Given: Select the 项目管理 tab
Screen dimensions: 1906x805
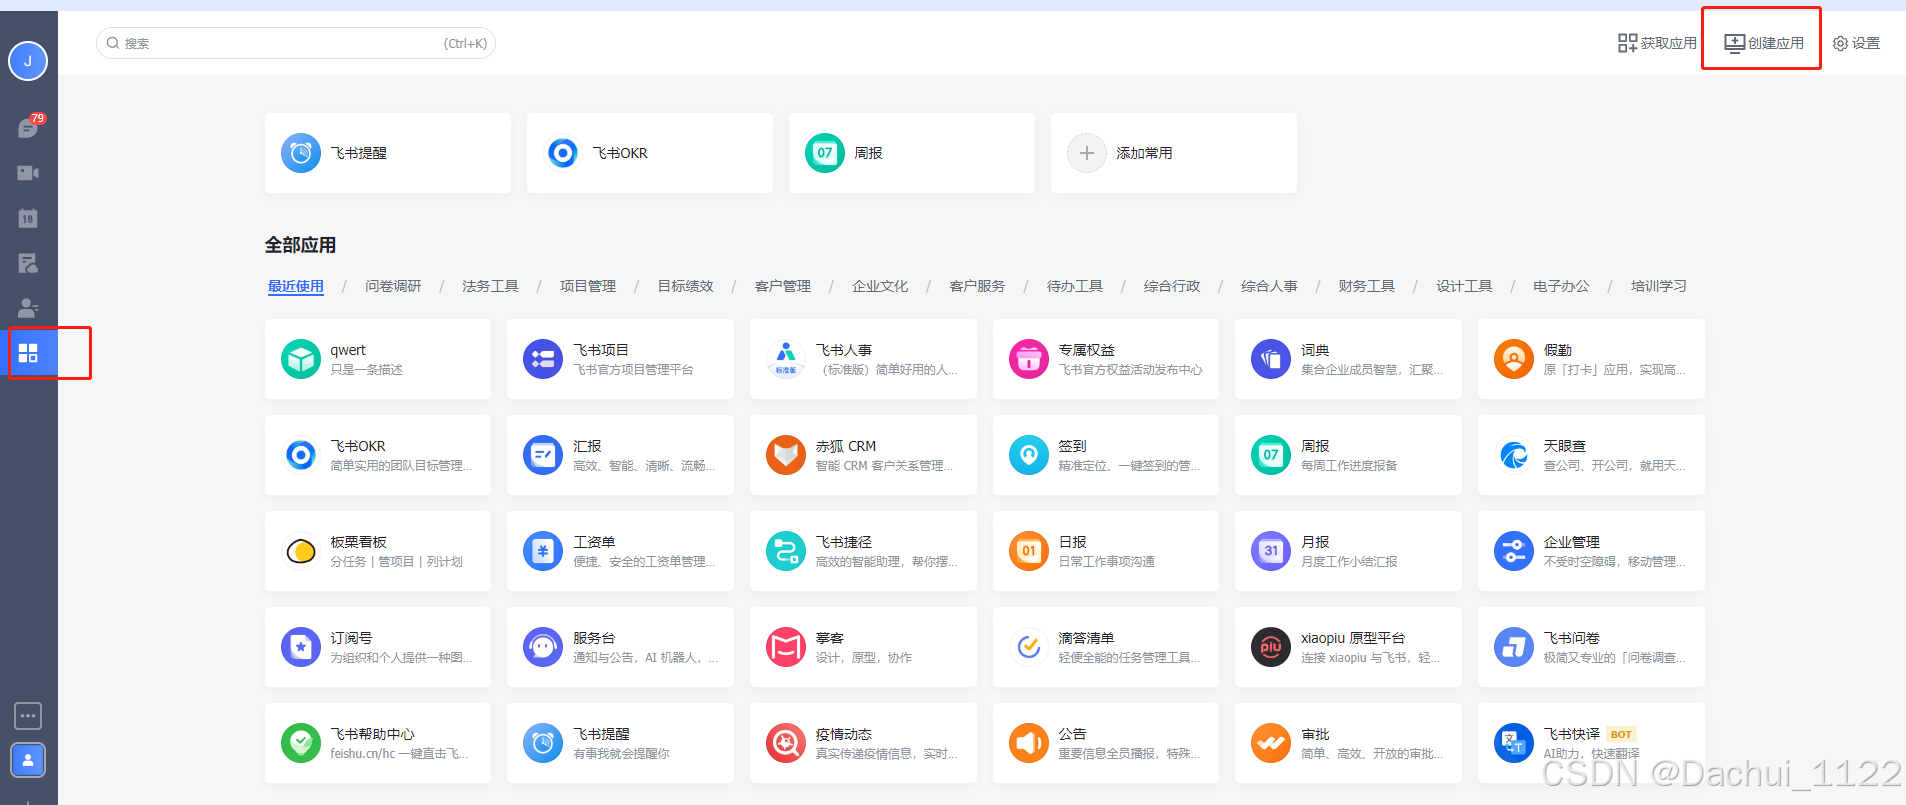Looking at the screenshot, I should click(x=588, y=286).
